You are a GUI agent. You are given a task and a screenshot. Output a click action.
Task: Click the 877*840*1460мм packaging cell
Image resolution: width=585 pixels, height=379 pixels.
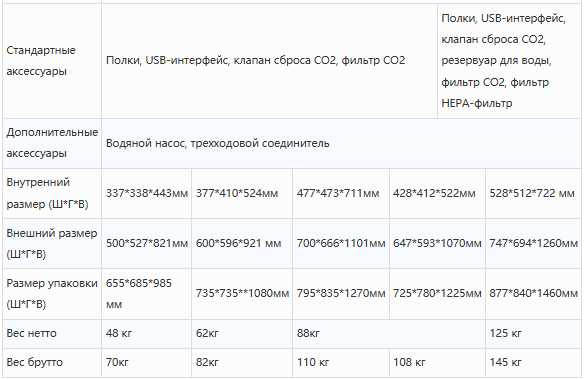click(534, 294)
